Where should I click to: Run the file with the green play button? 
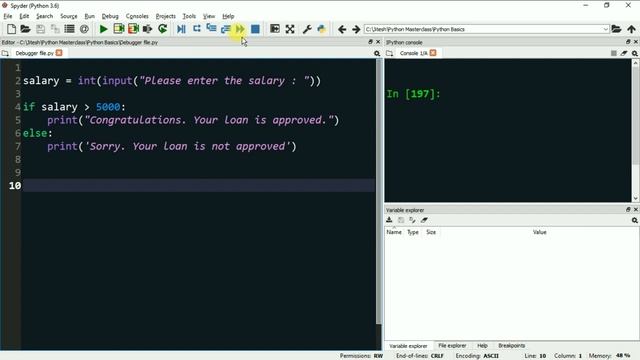(x=104, y=29)
